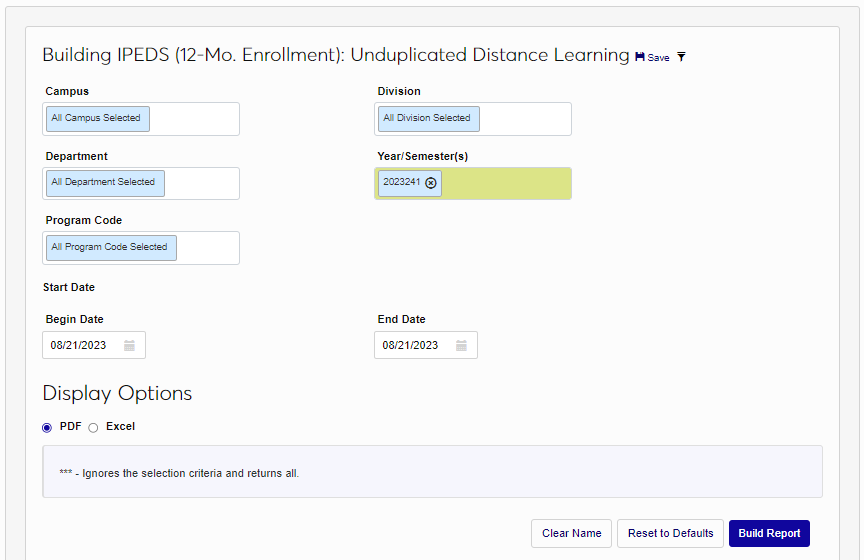
Task: Open calendar picker for End Date
Action: tap(462, 346)
